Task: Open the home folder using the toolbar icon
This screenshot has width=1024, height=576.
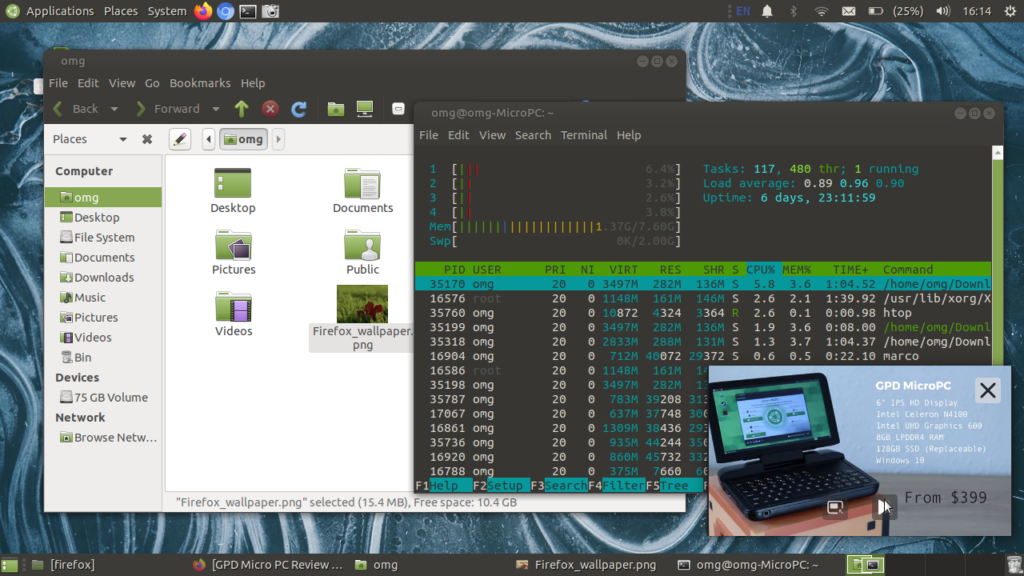Action: 335,108
